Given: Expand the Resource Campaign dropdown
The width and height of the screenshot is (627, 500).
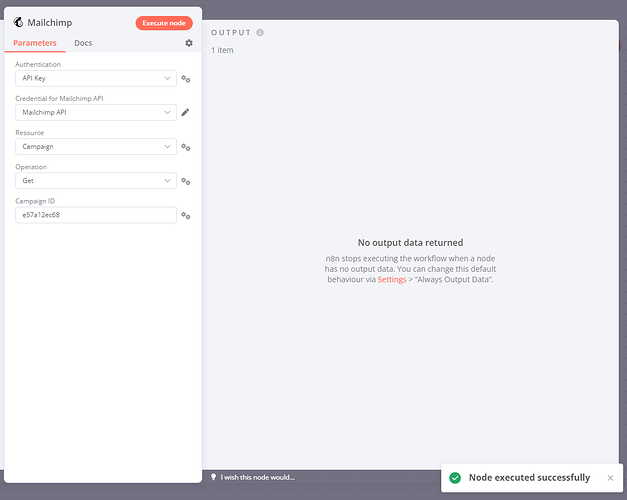Looking at the screenshot, I should tap(96, 147).
